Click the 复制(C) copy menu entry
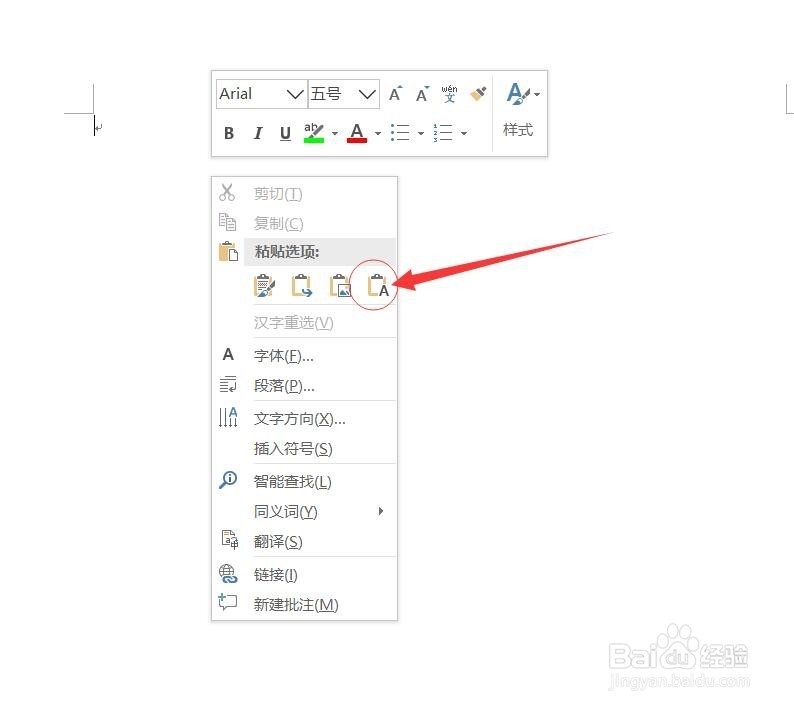The height and width of the screenshot is (709, 794). point(304,223)
